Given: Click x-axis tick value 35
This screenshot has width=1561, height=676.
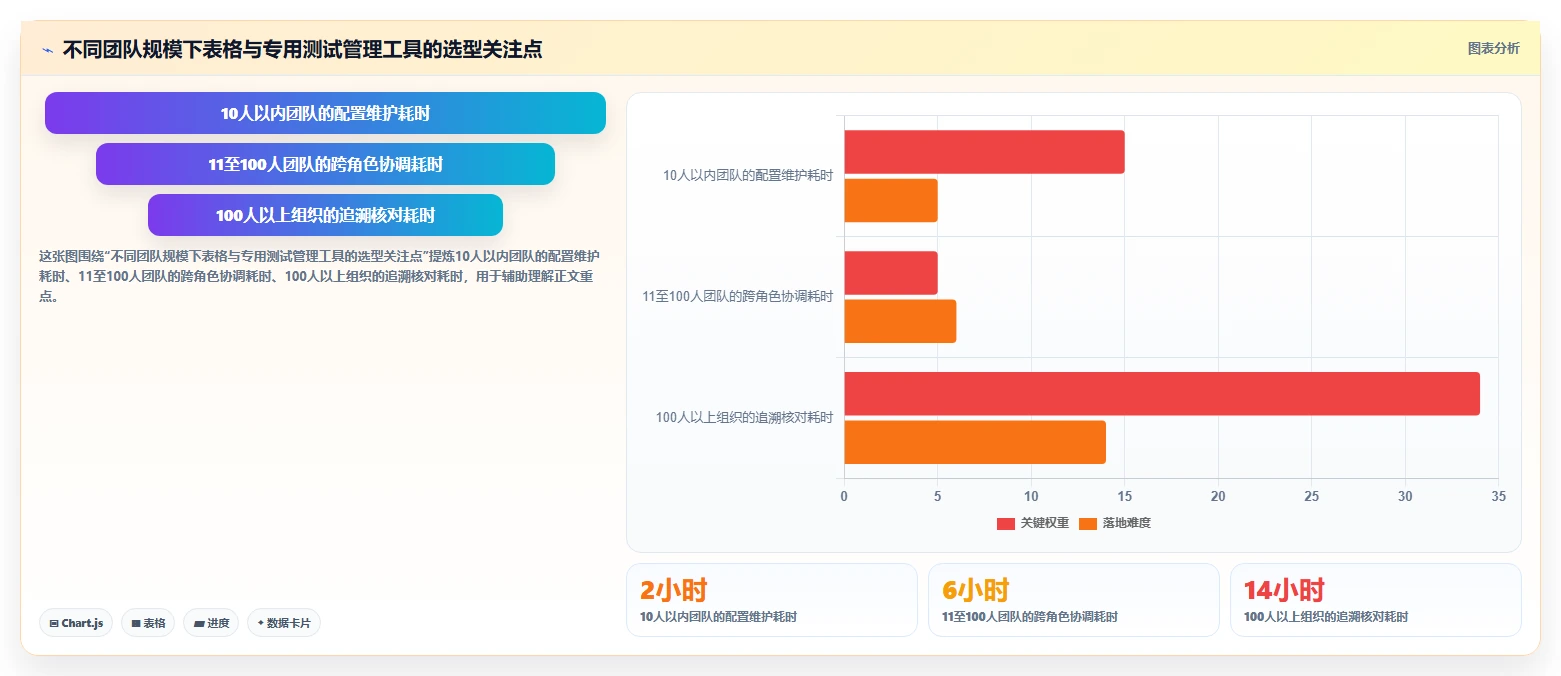Looking at the screenshot, I should [1498, 496].
